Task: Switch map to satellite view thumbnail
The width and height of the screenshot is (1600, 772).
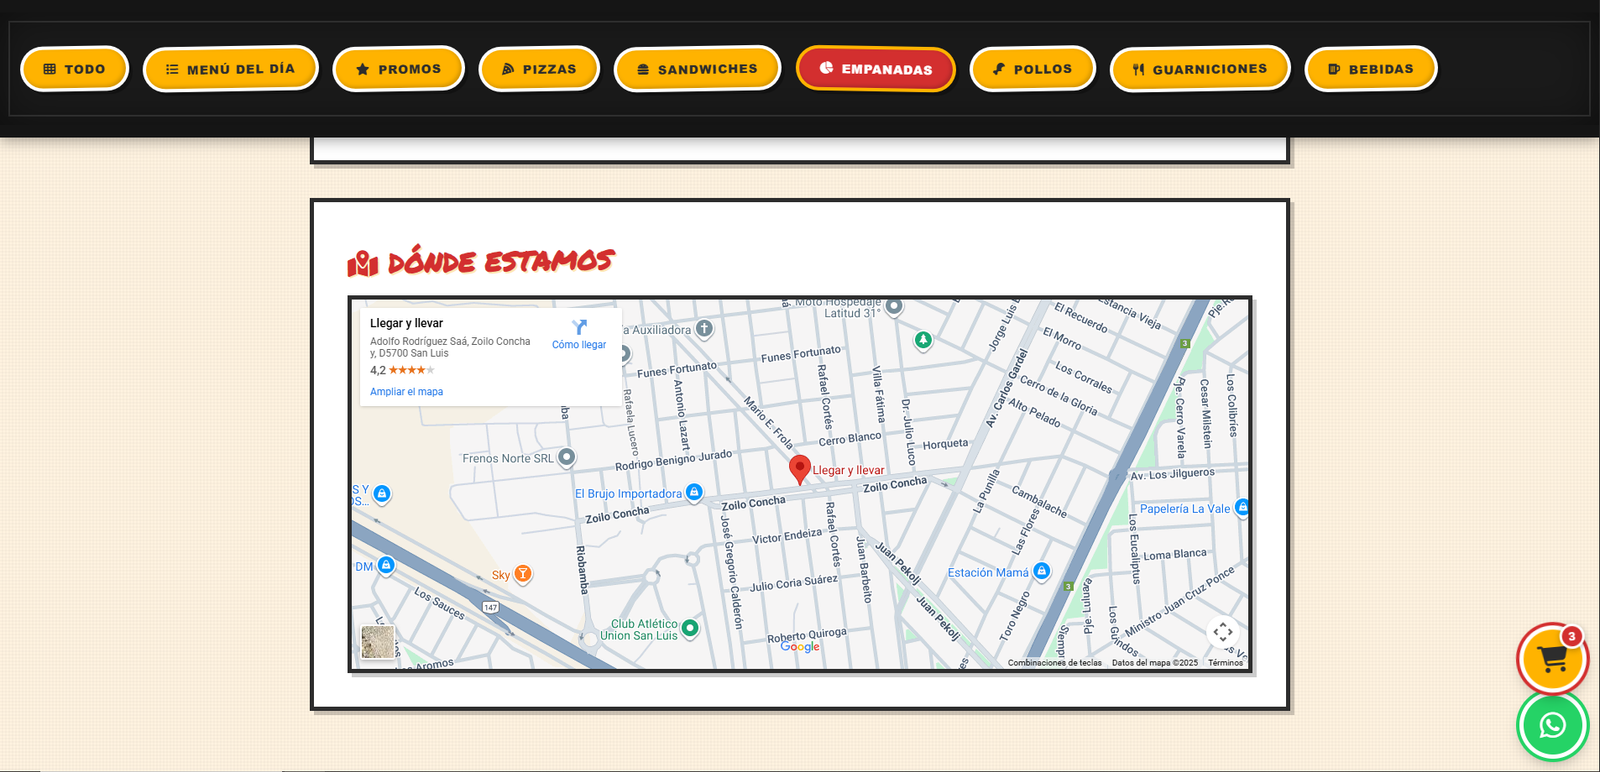Action: tap(378, 642)
